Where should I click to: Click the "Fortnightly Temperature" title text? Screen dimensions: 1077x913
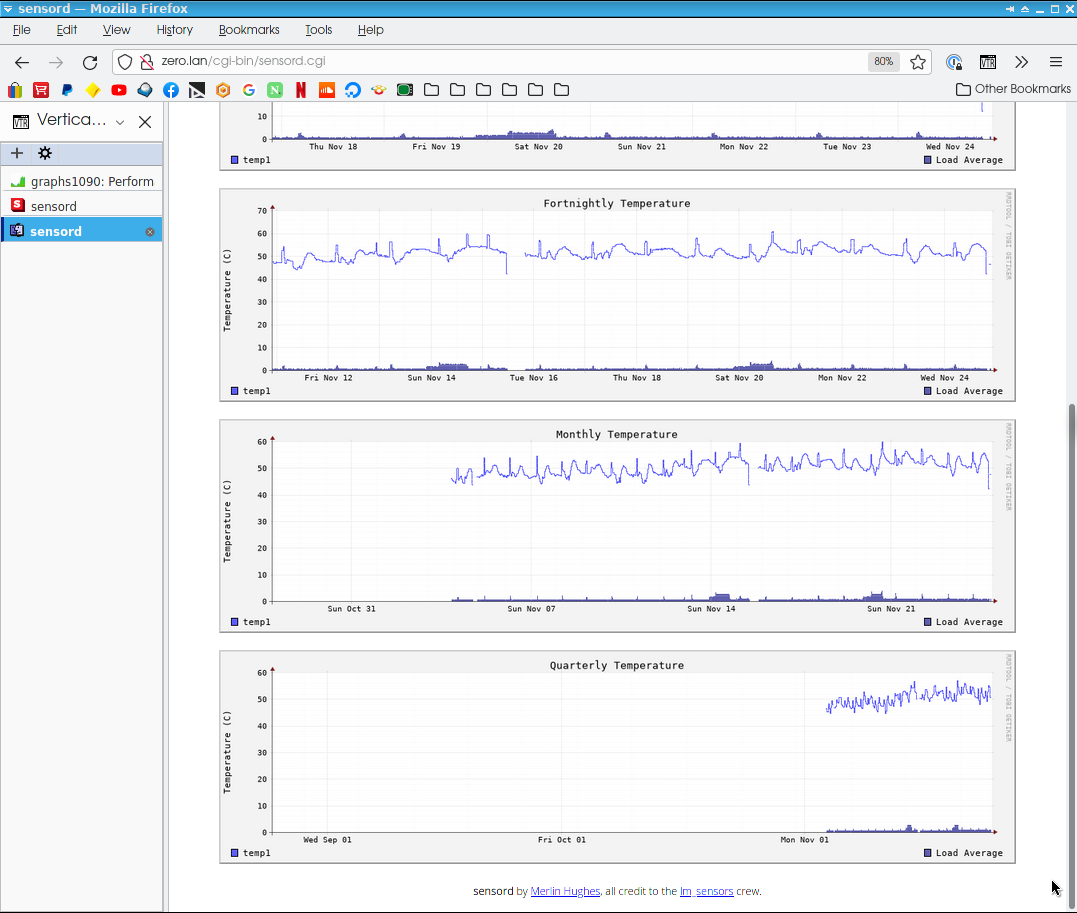[x=617, y=203]
